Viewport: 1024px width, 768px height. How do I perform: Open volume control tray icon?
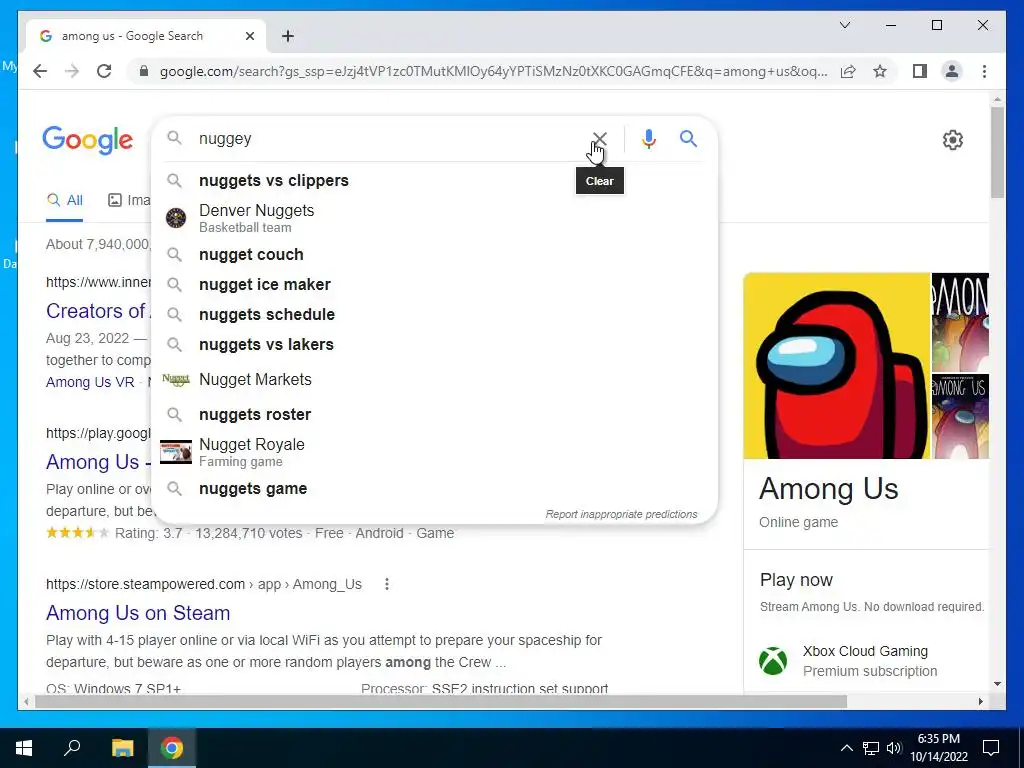point(894,748)
